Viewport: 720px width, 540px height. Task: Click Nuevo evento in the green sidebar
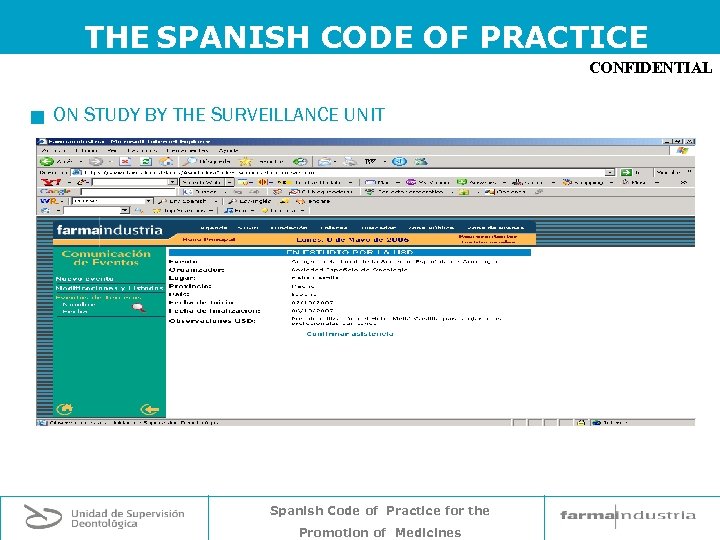tap(84, 279)
